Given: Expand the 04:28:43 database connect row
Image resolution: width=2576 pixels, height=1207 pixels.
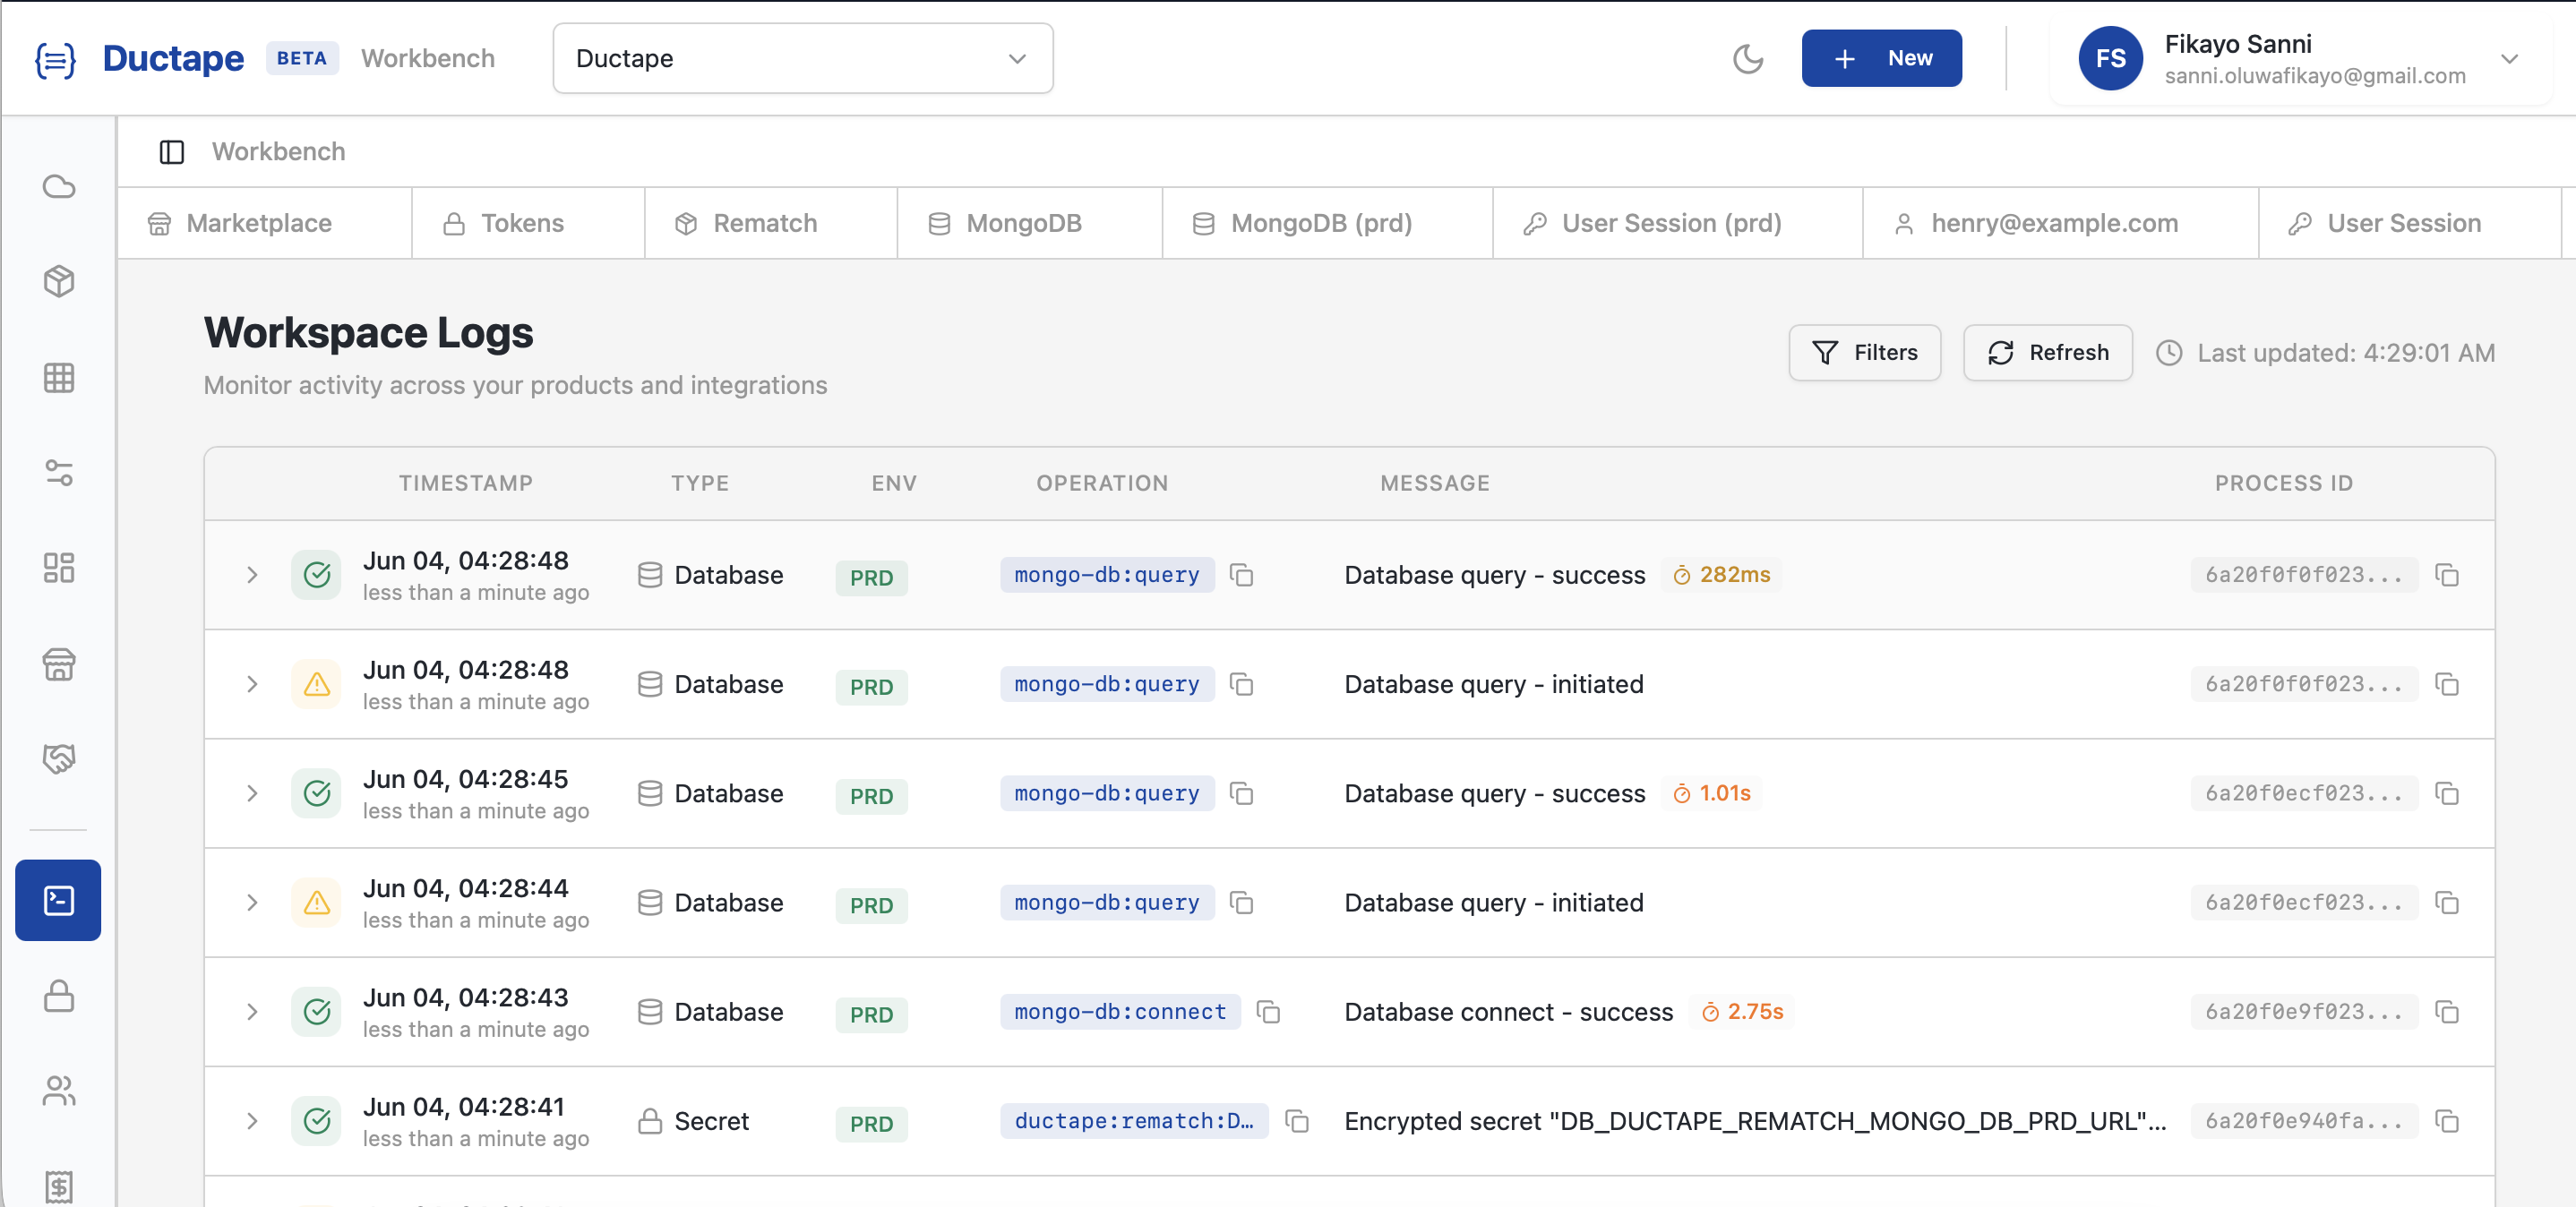Looking at the screenshot, I should coord(252,1012).
